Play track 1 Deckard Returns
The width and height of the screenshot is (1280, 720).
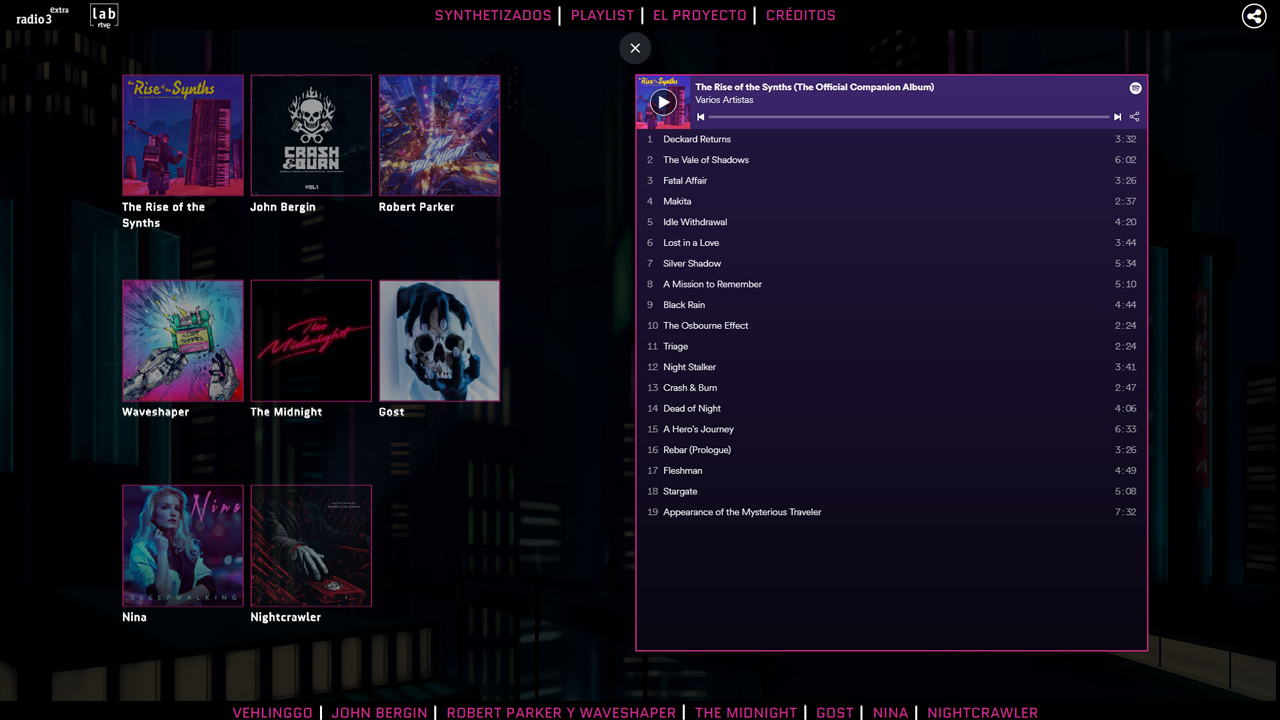[x=892, y=139]
